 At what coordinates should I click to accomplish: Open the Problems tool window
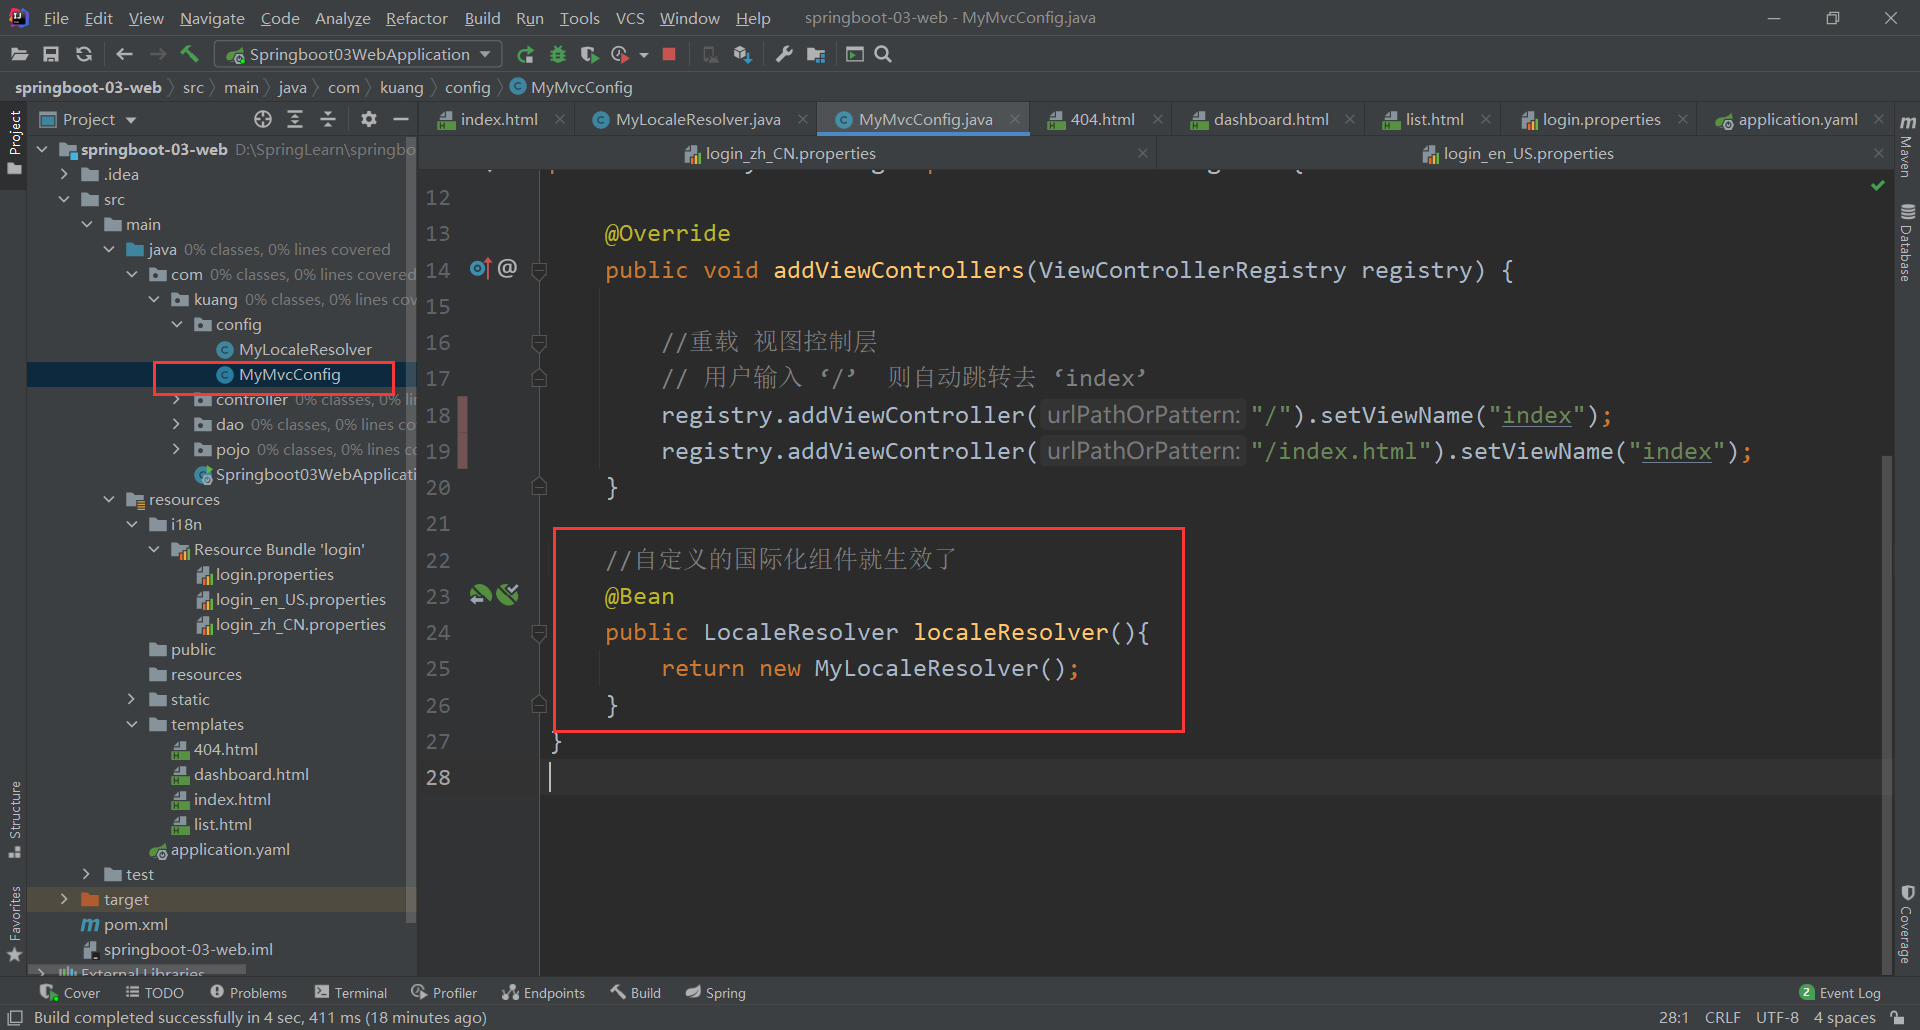pos(248,993)
